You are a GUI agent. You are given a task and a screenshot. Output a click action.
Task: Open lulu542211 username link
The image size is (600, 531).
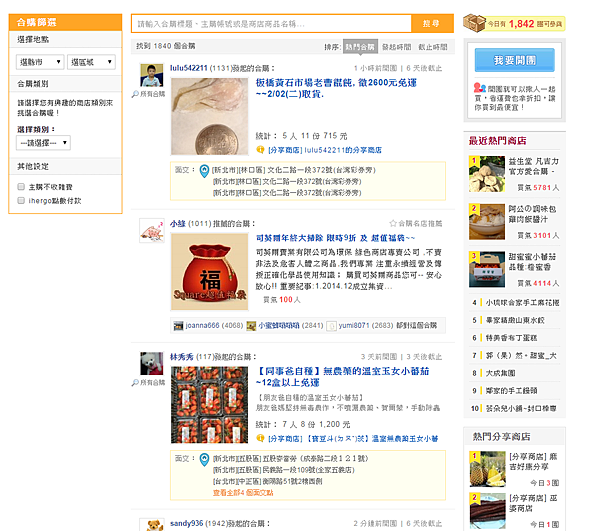(x=189, y=68)
